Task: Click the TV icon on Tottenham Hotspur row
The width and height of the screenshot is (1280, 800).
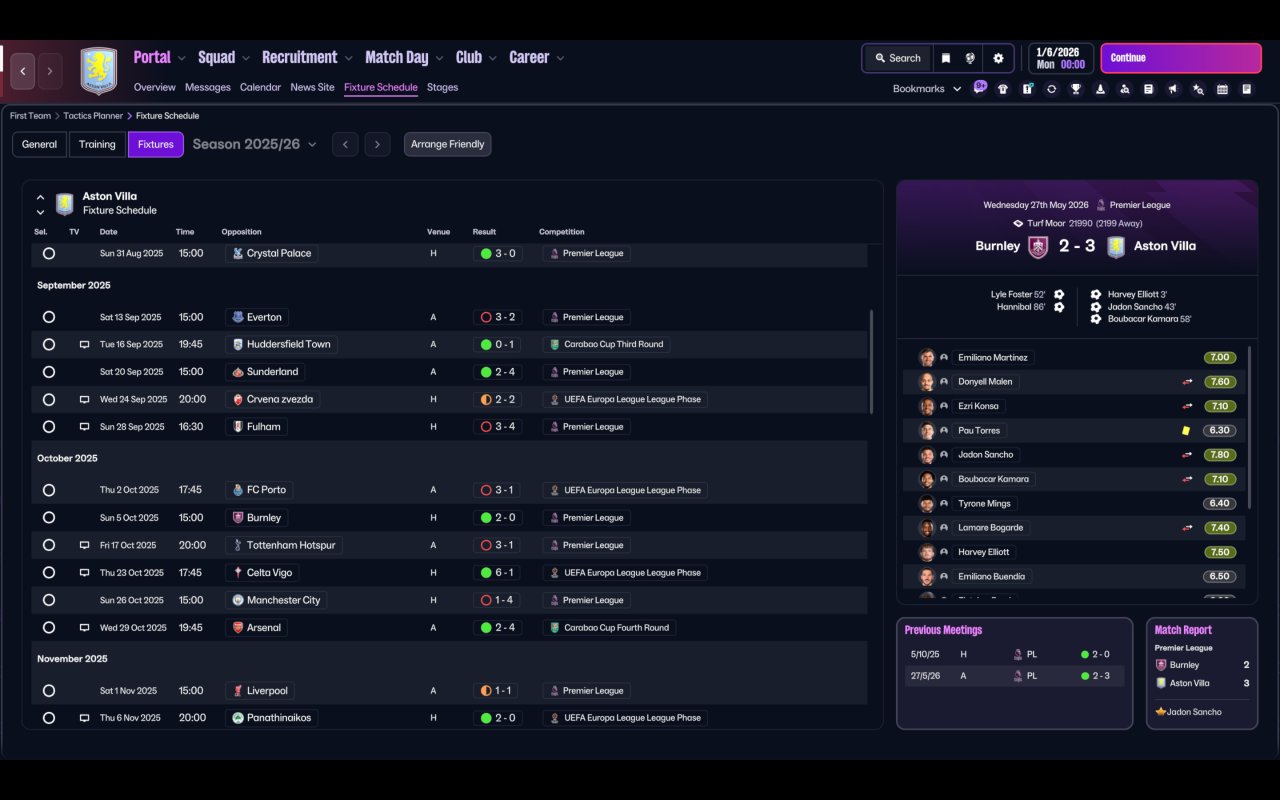Action: (85, 545)
